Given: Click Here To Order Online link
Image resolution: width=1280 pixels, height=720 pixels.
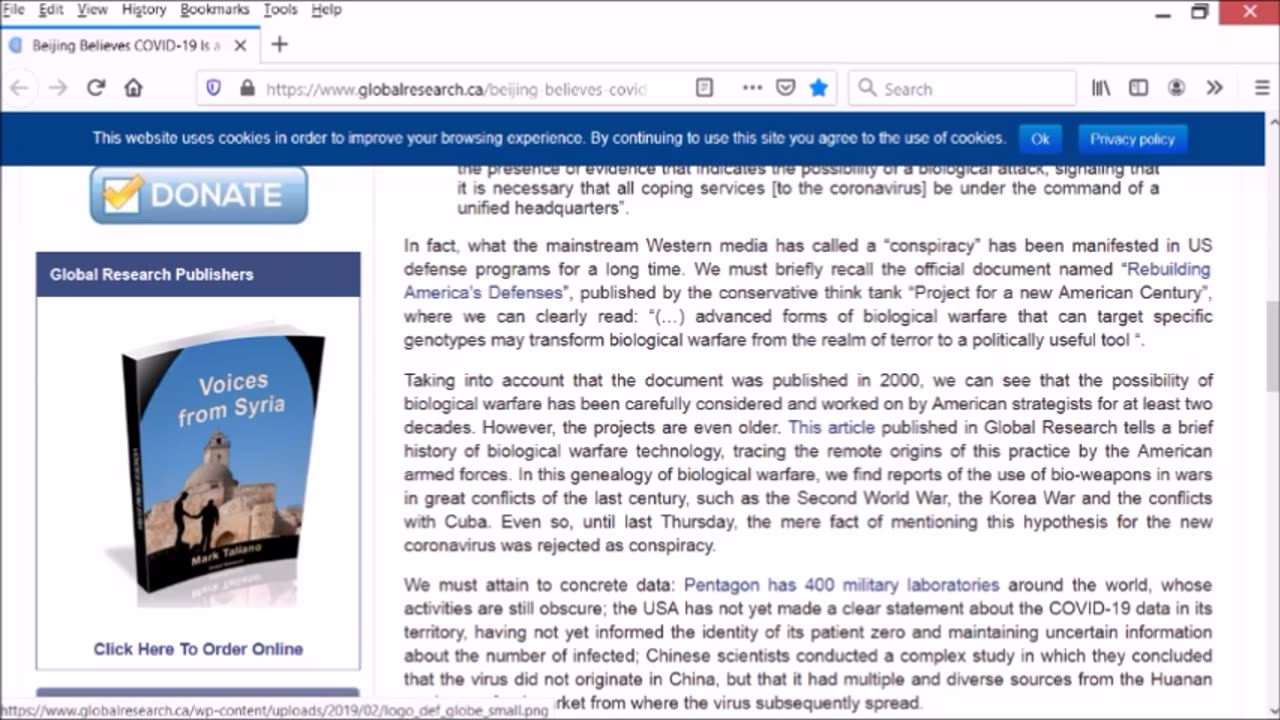Looking at the screenshot, I should click(198, 649).
